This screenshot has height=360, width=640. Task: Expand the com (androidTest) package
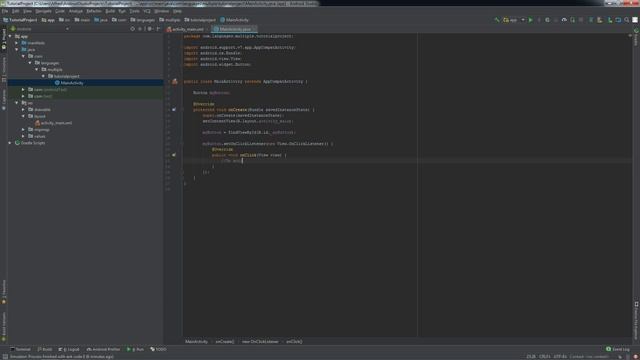[x=23, y=89]
